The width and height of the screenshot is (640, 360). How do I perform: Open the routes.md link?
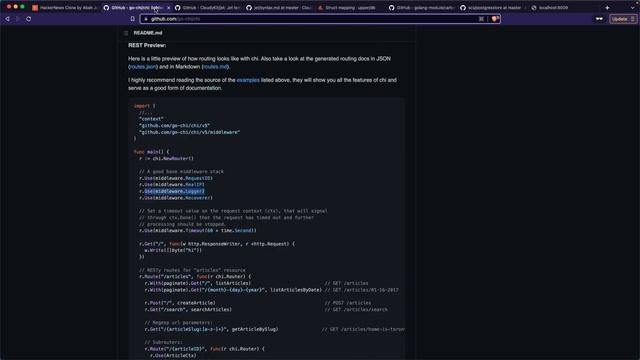click(216, 67)
